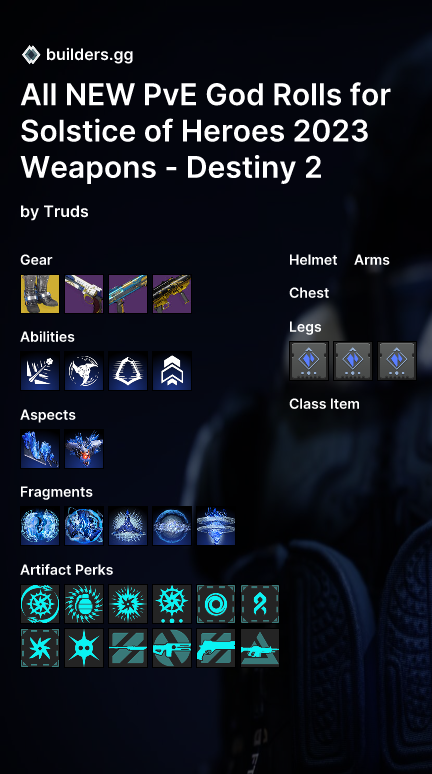Click the third Legs armor mod
This screenshot has width=432, height=774.
click(397, 361)
